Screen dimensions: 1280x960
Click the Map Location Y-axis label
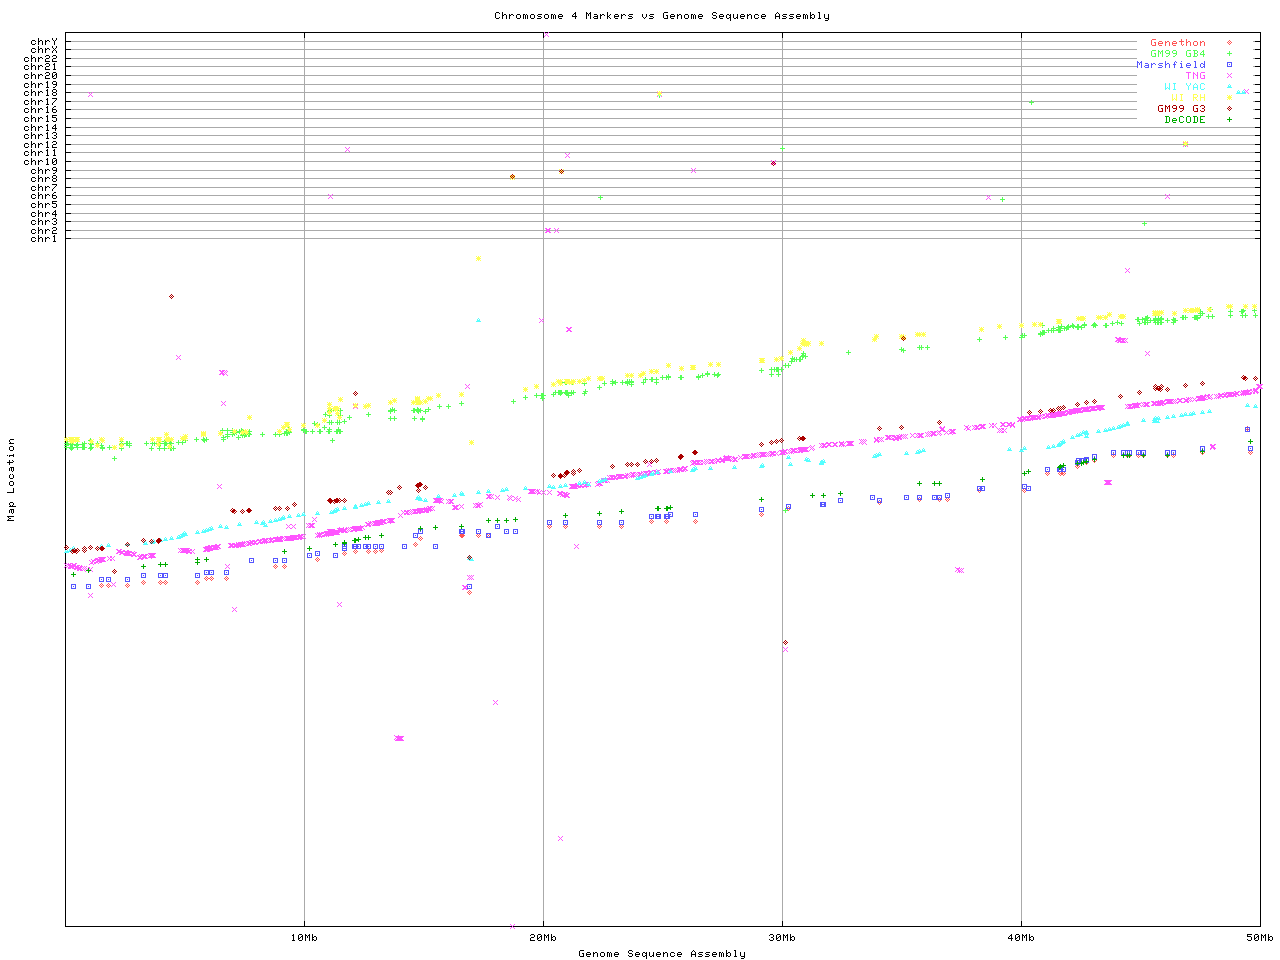pyautogui.click(x=12, y=480)
